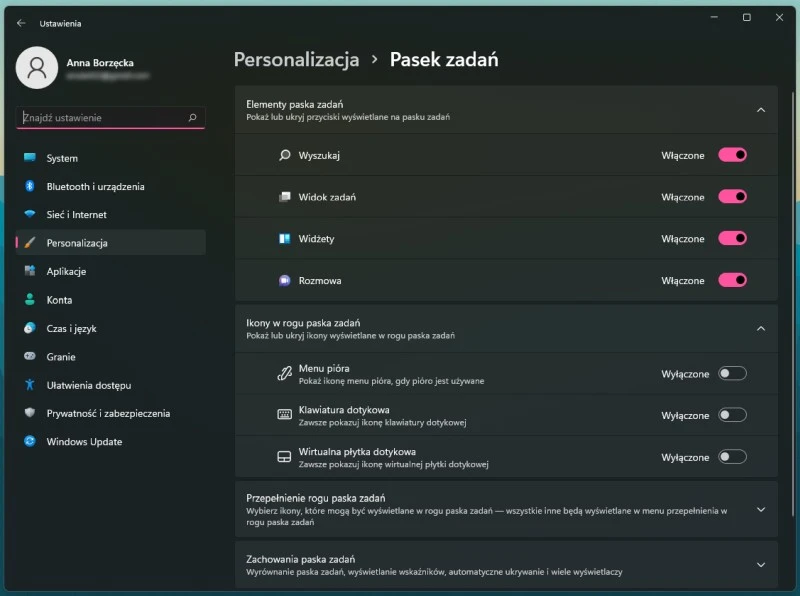Open Personalizacja in the breadcrumb
800x596 pixels.
tap(296, 60)
